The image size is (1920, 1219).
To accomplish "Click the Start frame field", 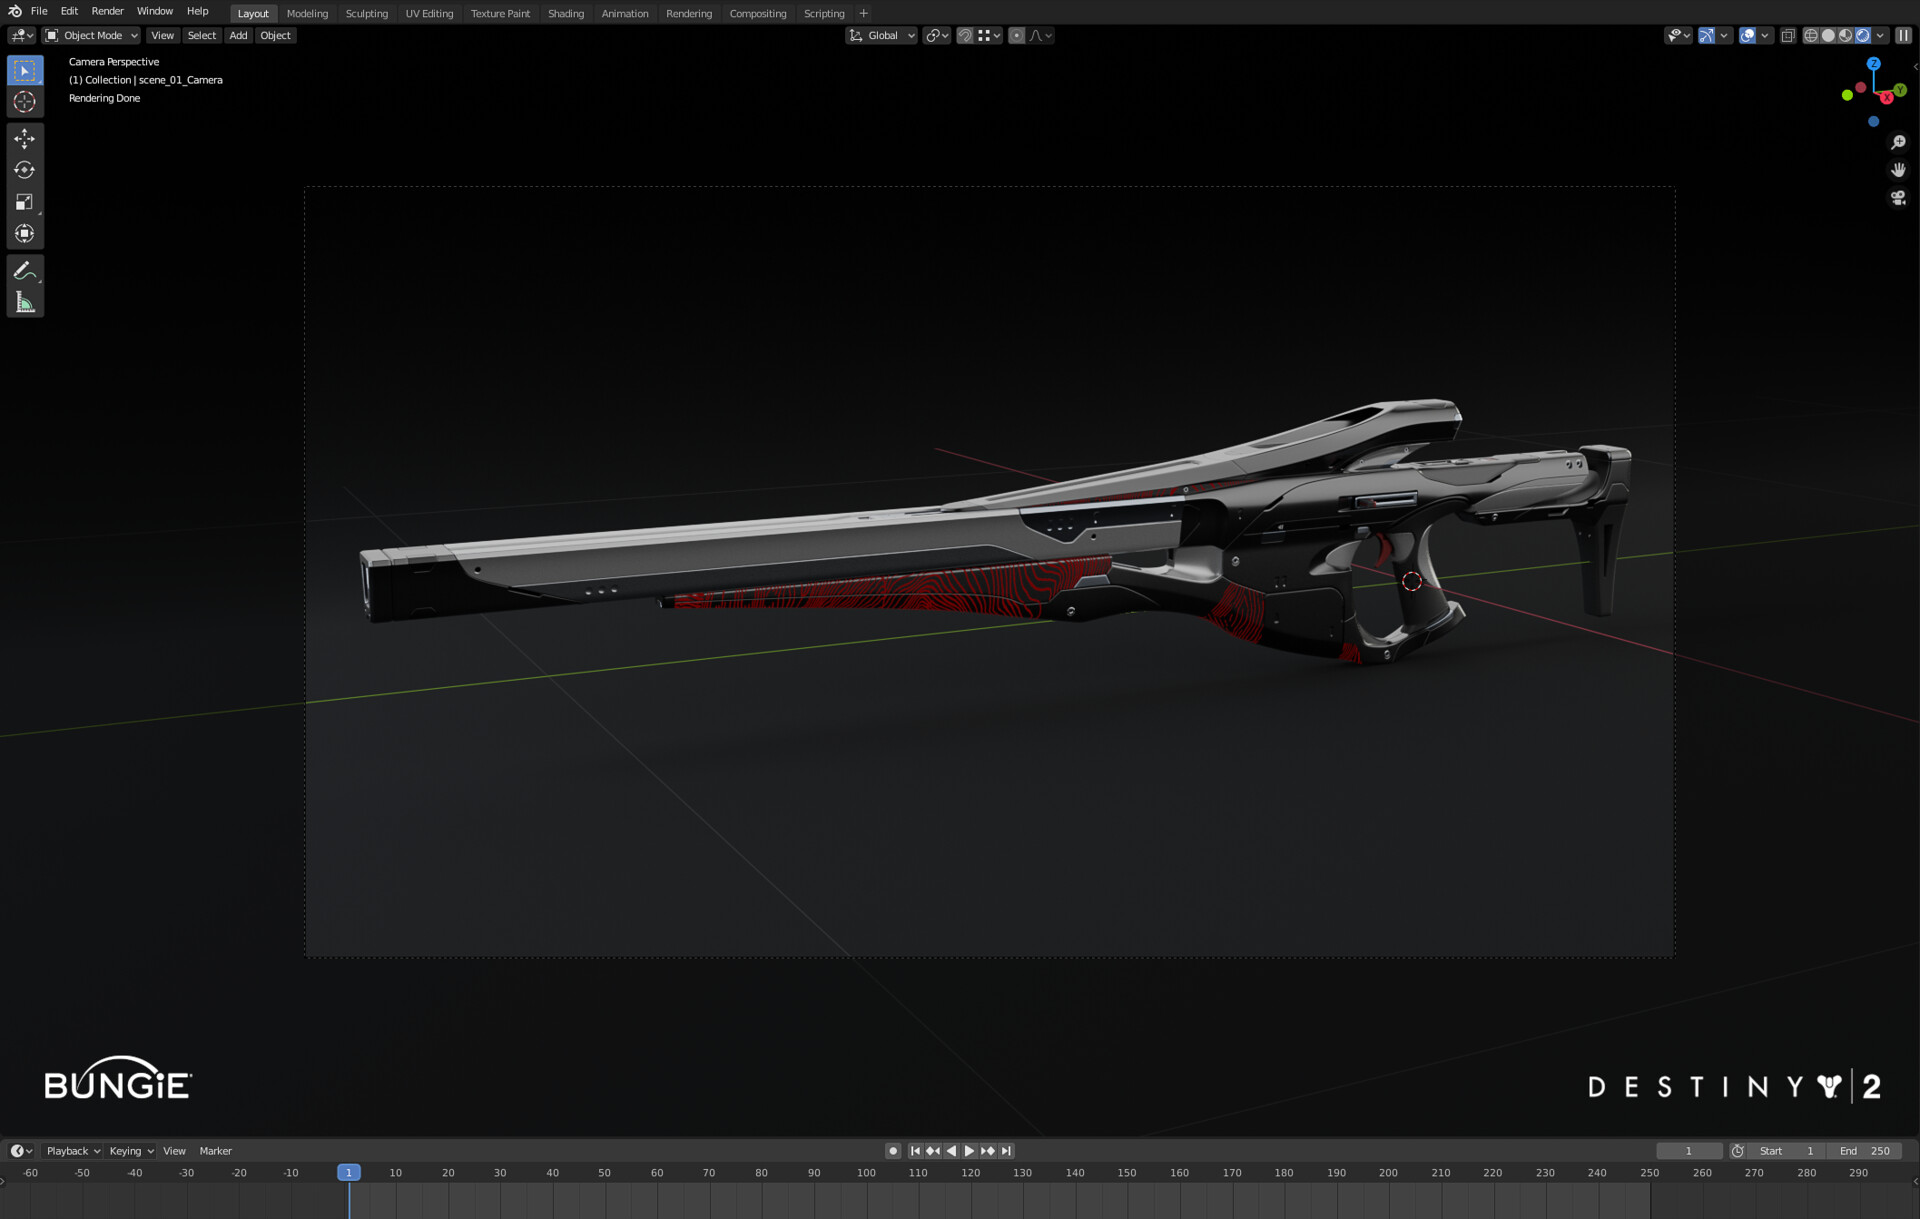I will point(1788,1151).
